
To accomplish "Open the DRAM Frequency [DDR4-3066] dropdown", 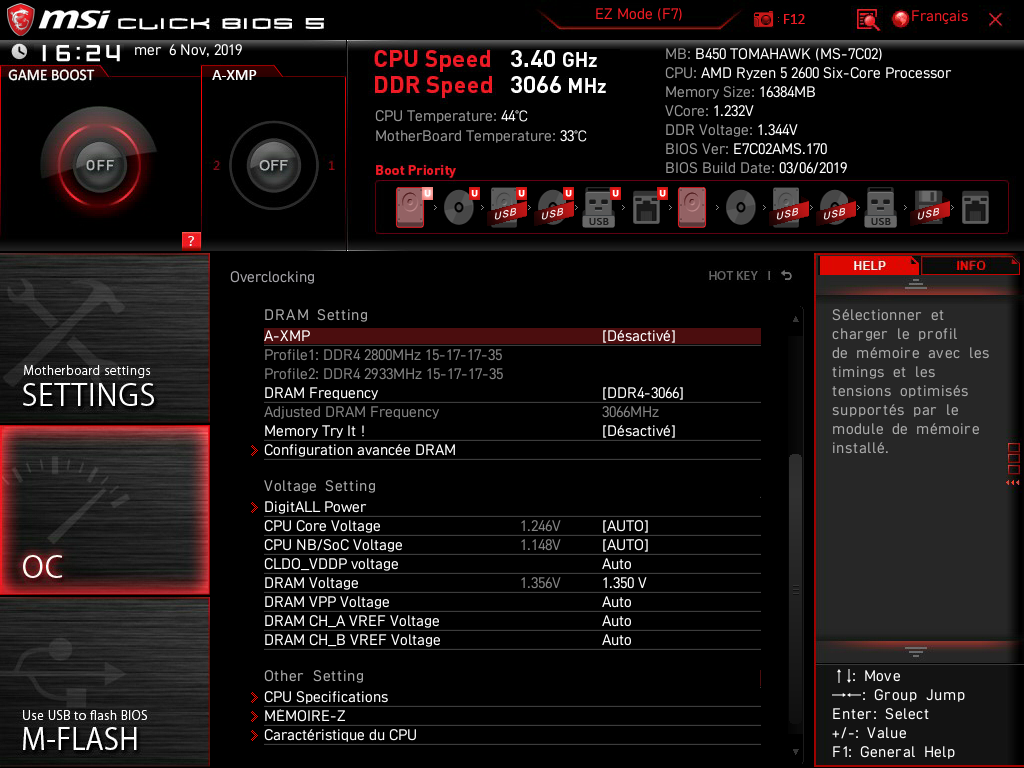I will click(512, 393).
